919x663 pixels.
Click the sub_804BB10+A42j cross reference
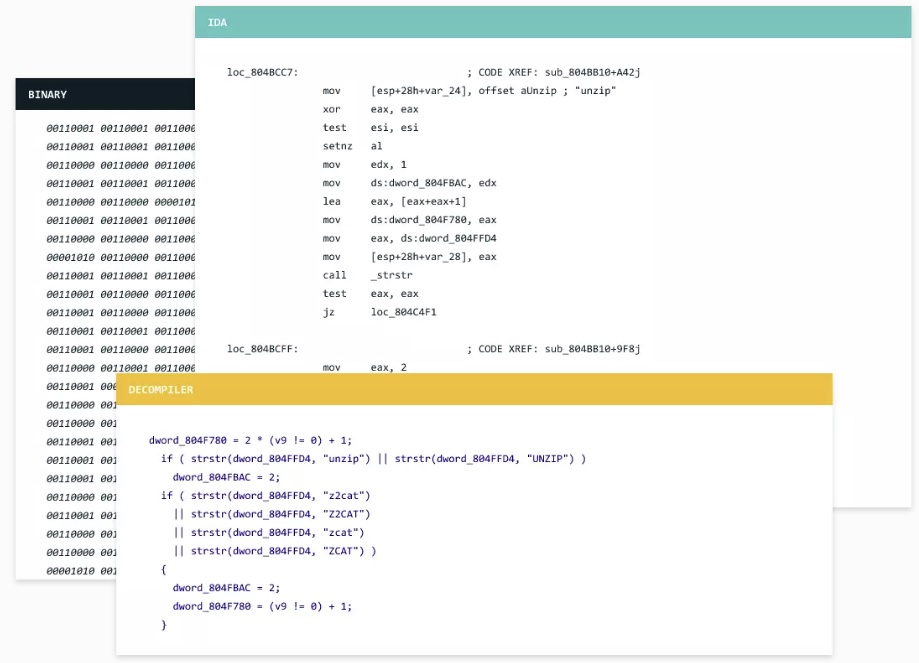[x=592, y=73]
